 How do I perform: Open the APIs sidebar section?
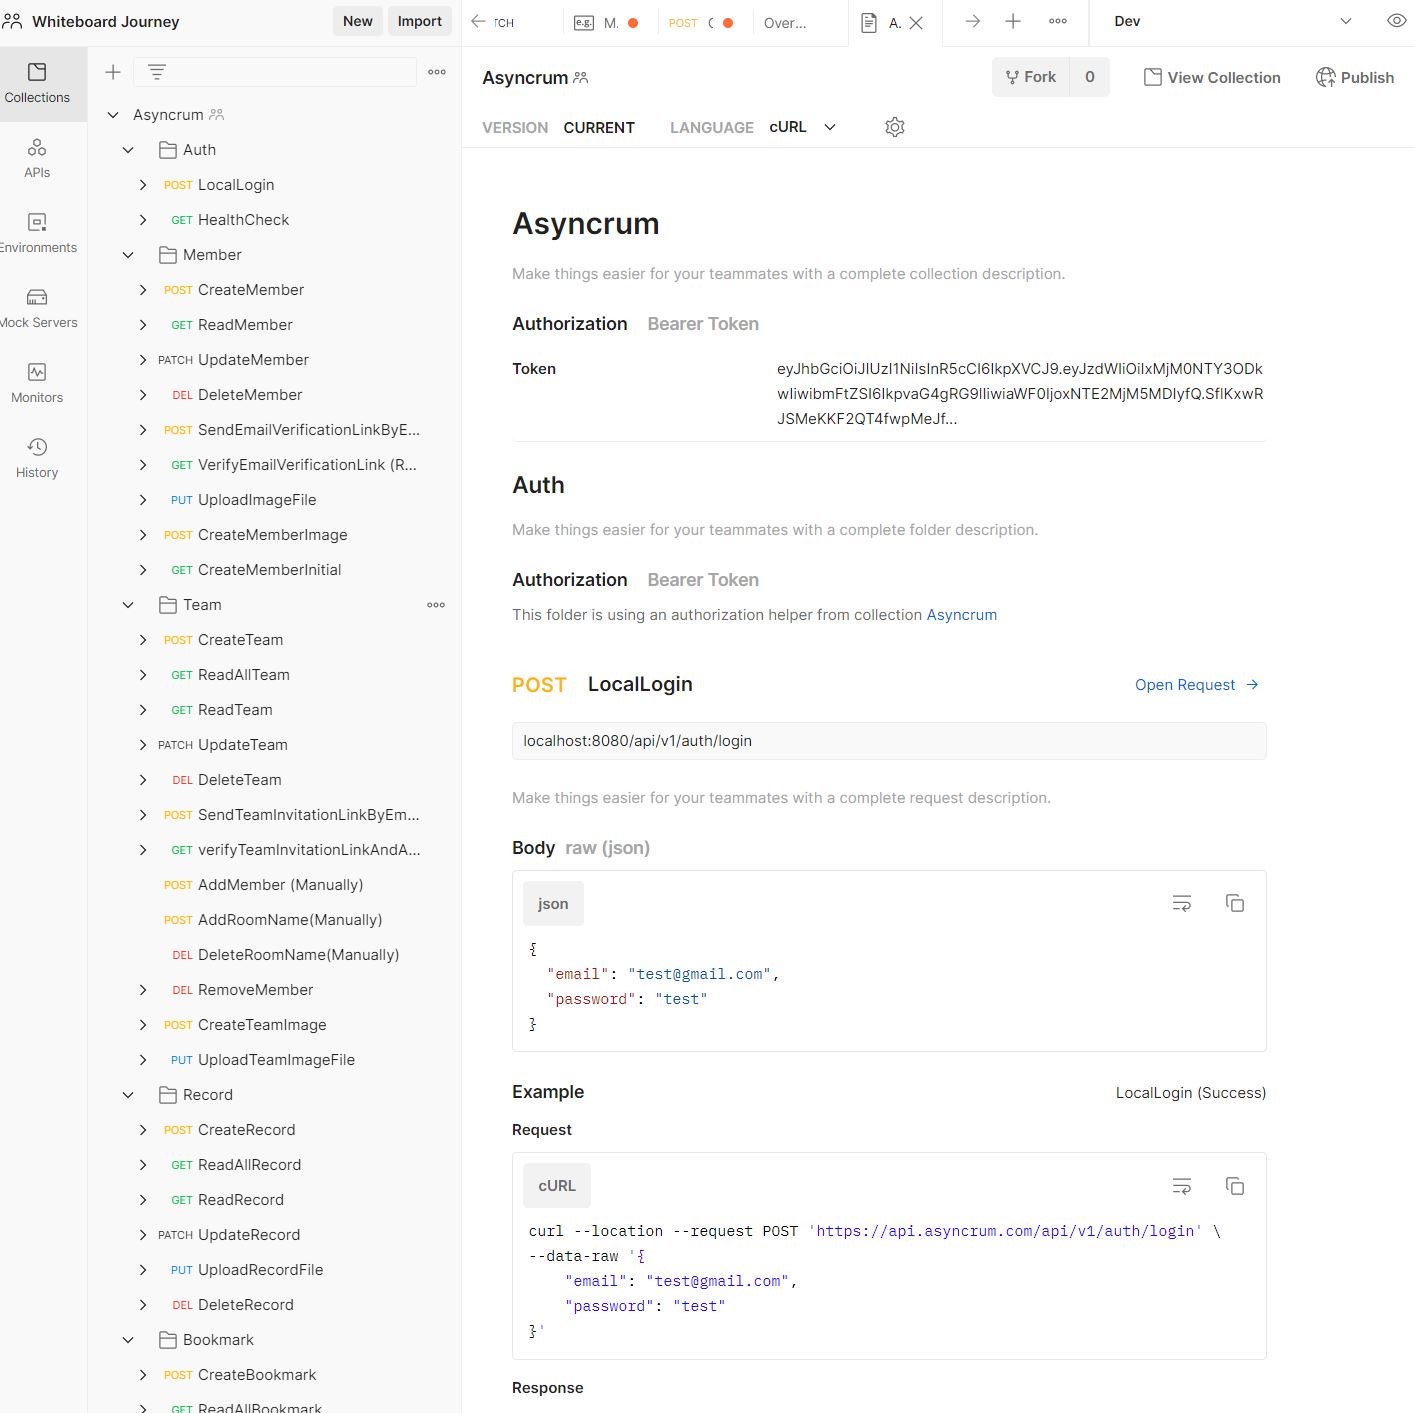point(37,159)
